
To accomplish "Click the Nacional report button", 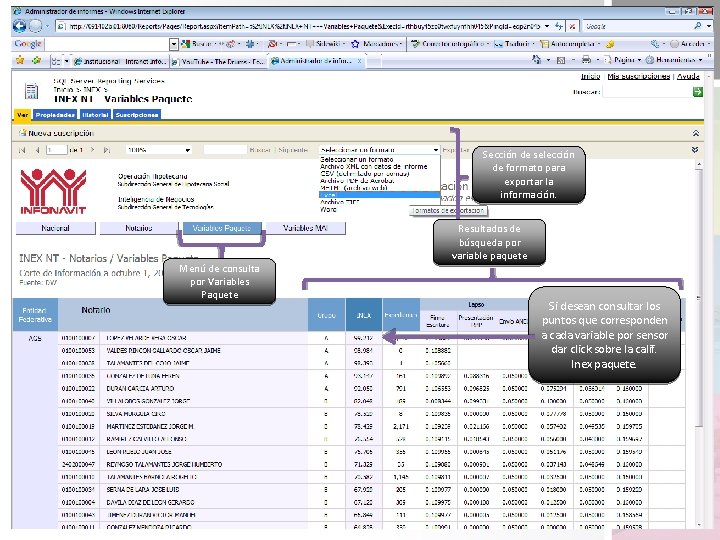I will point(56,228).
